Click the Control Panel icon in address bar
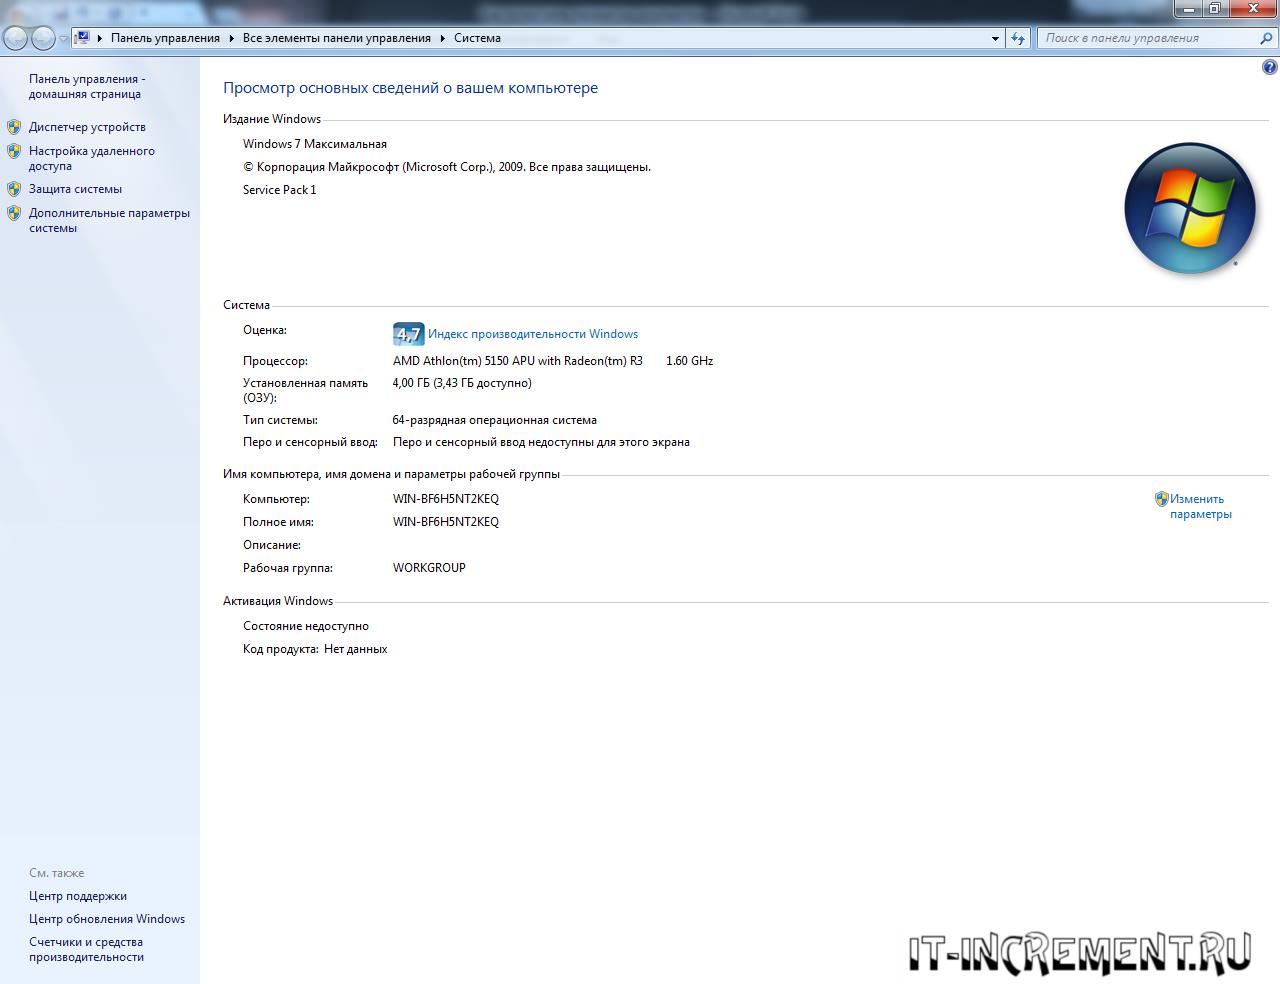This screenshot has height=984, width=1280. click(x=83, y=38)
